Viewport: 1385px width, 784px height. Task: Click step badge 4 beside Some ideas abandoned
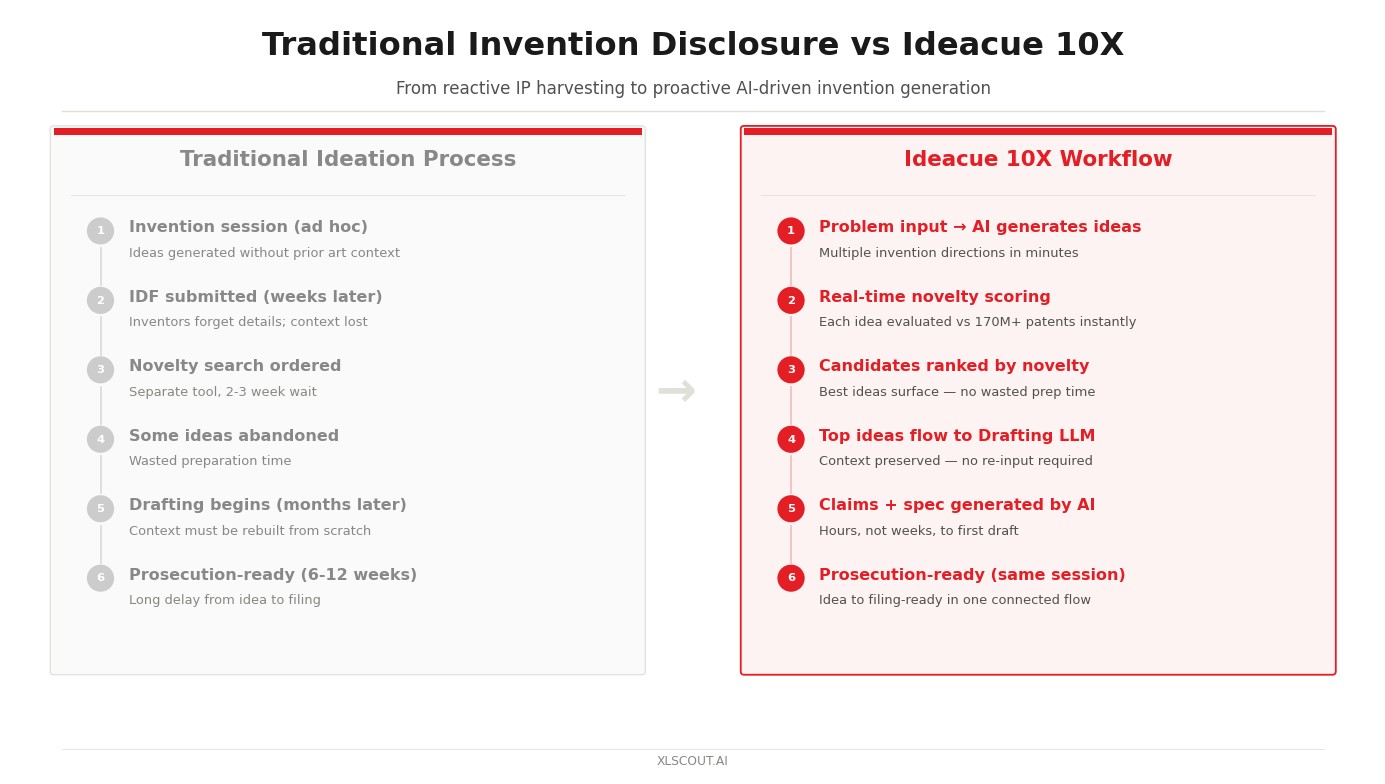tap(100, 440)
